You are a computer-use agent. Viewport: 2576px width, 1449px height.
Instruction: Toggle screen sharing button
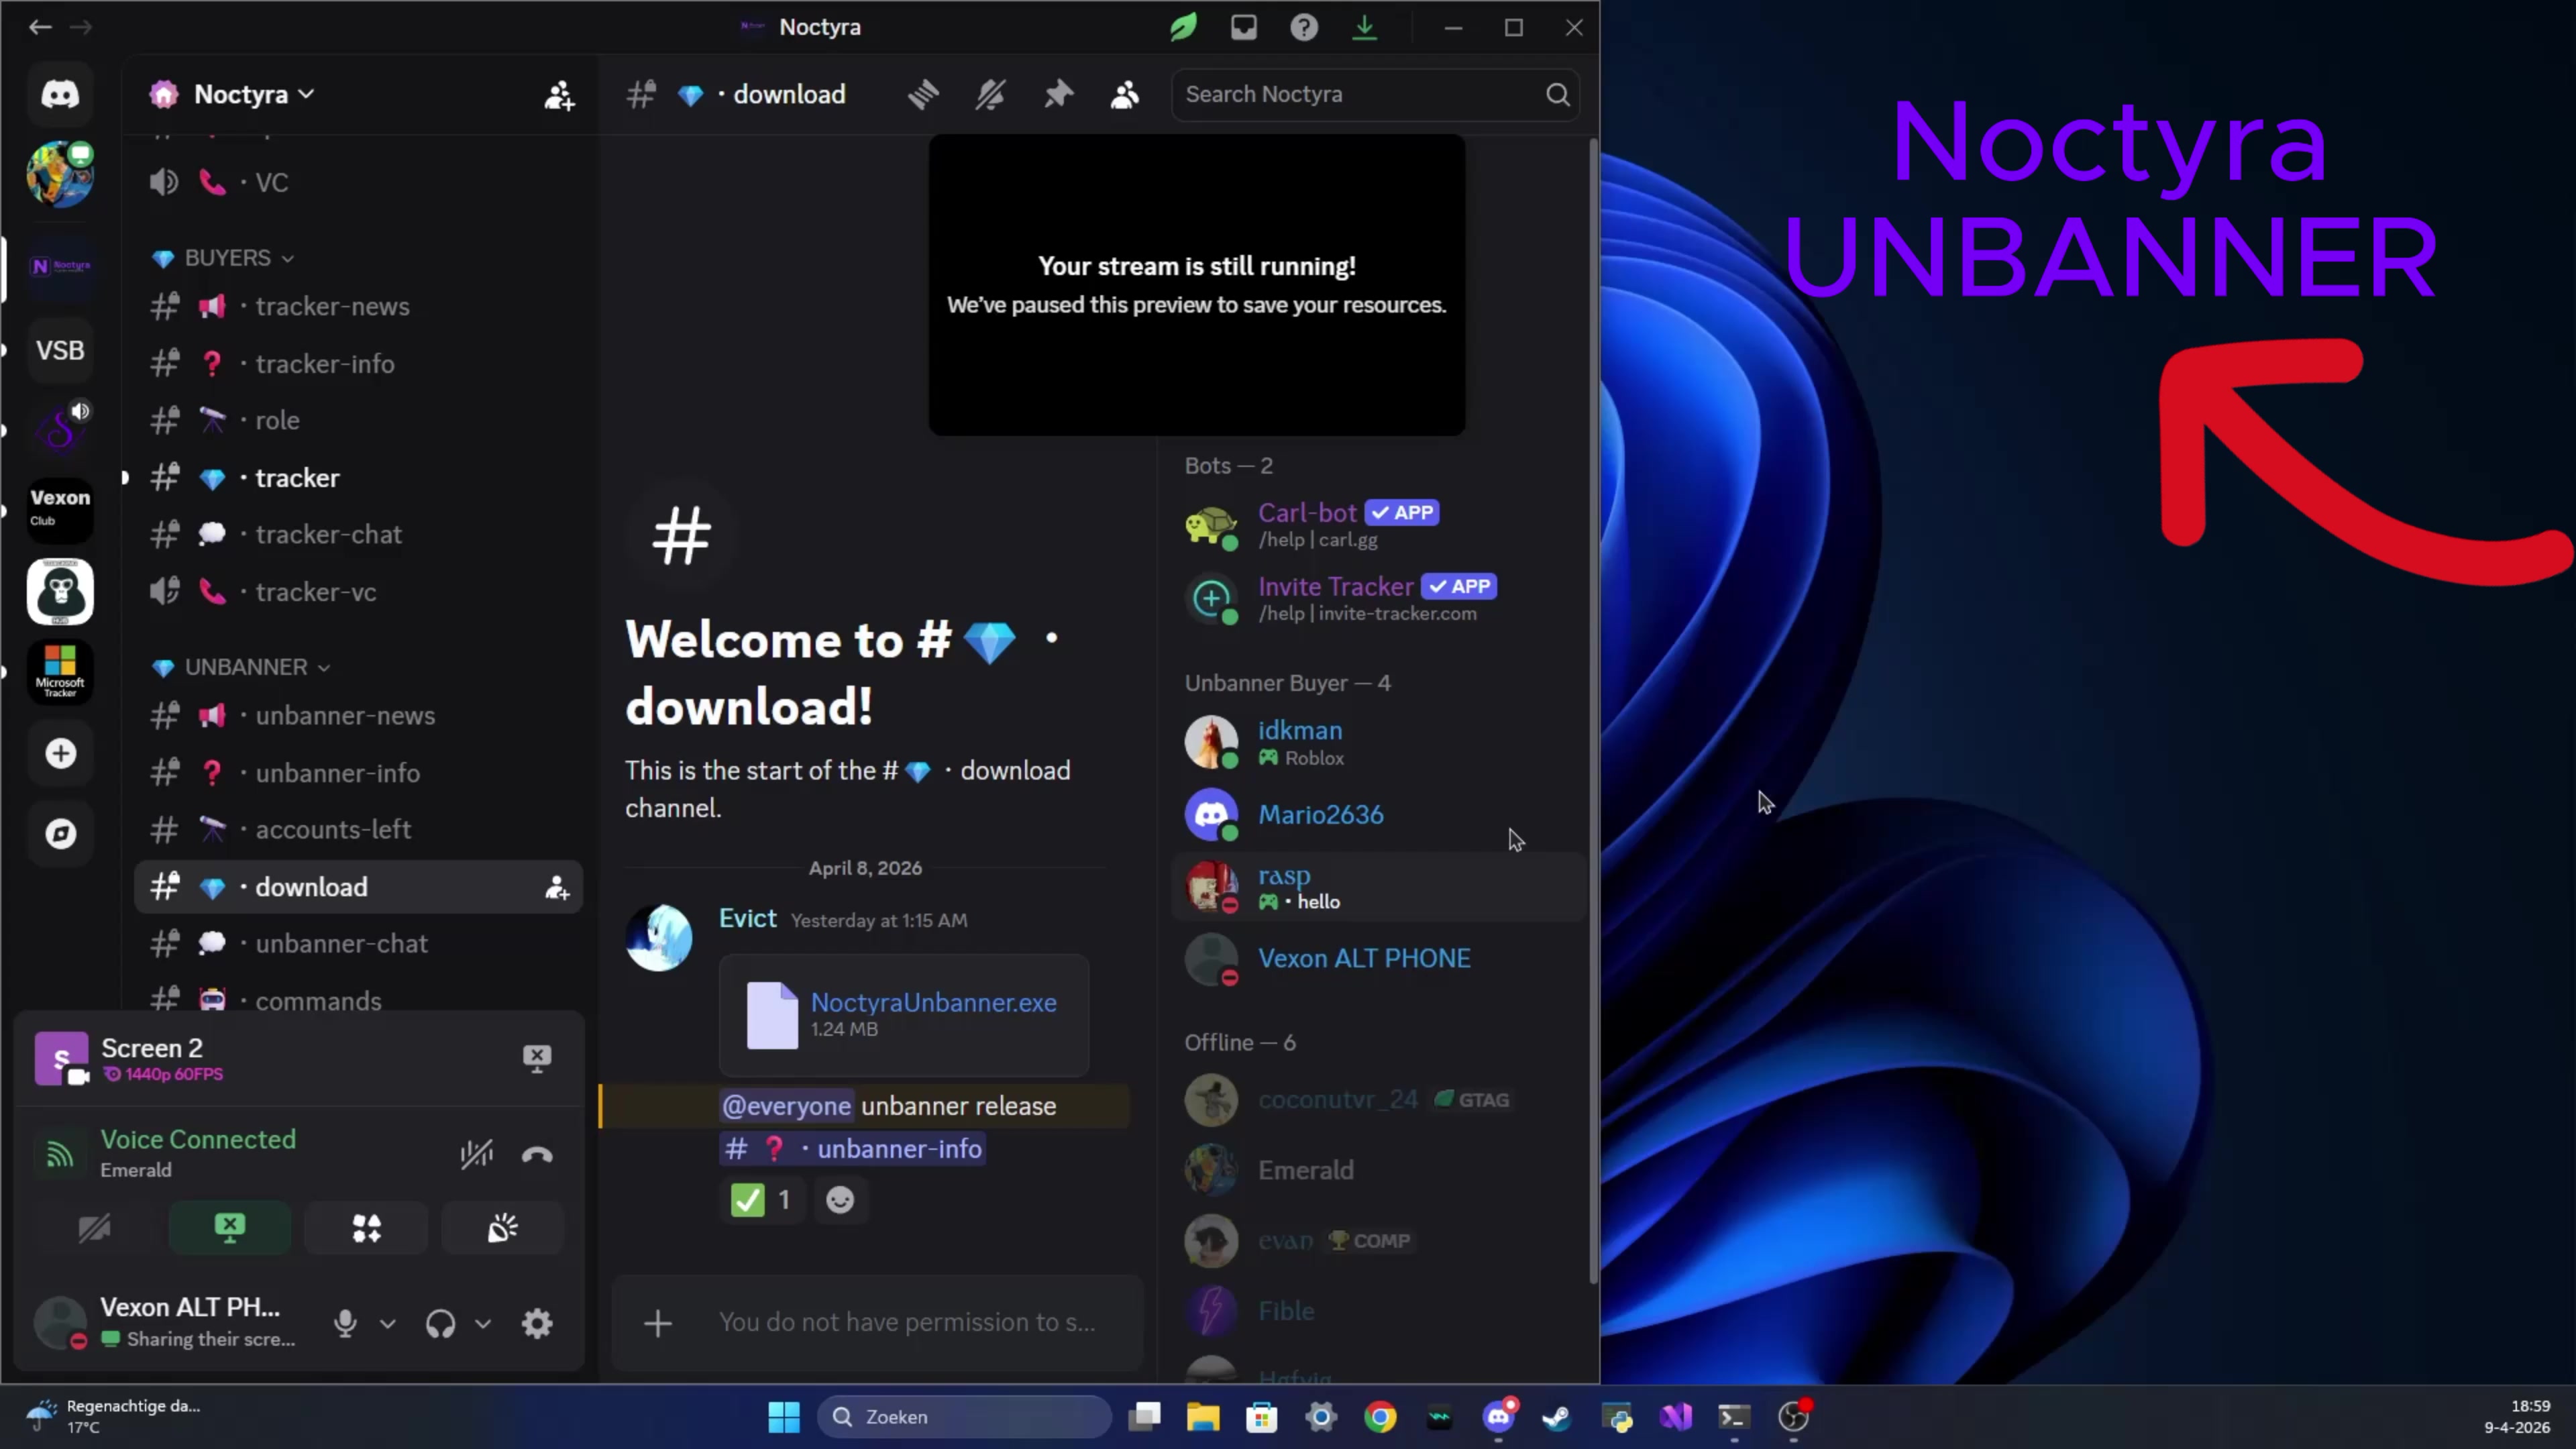230,1228
